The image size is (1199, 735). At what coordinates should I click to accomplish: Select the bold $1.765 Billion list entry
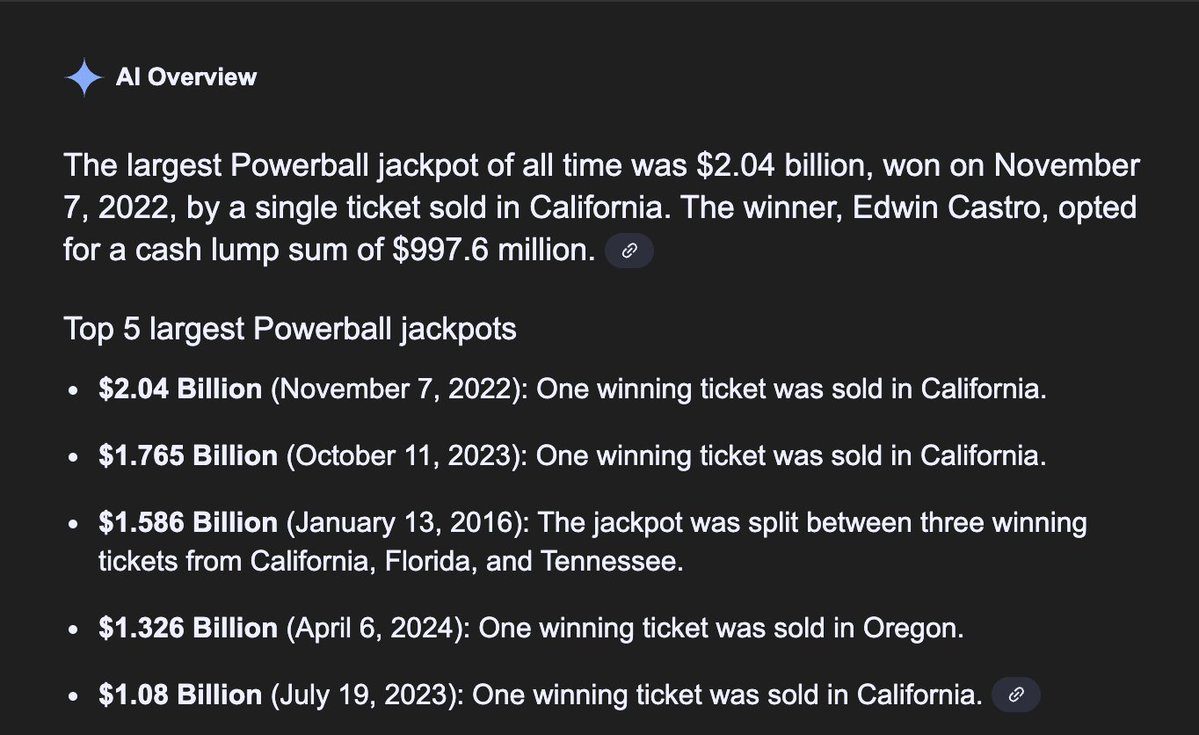coord(187,456)
